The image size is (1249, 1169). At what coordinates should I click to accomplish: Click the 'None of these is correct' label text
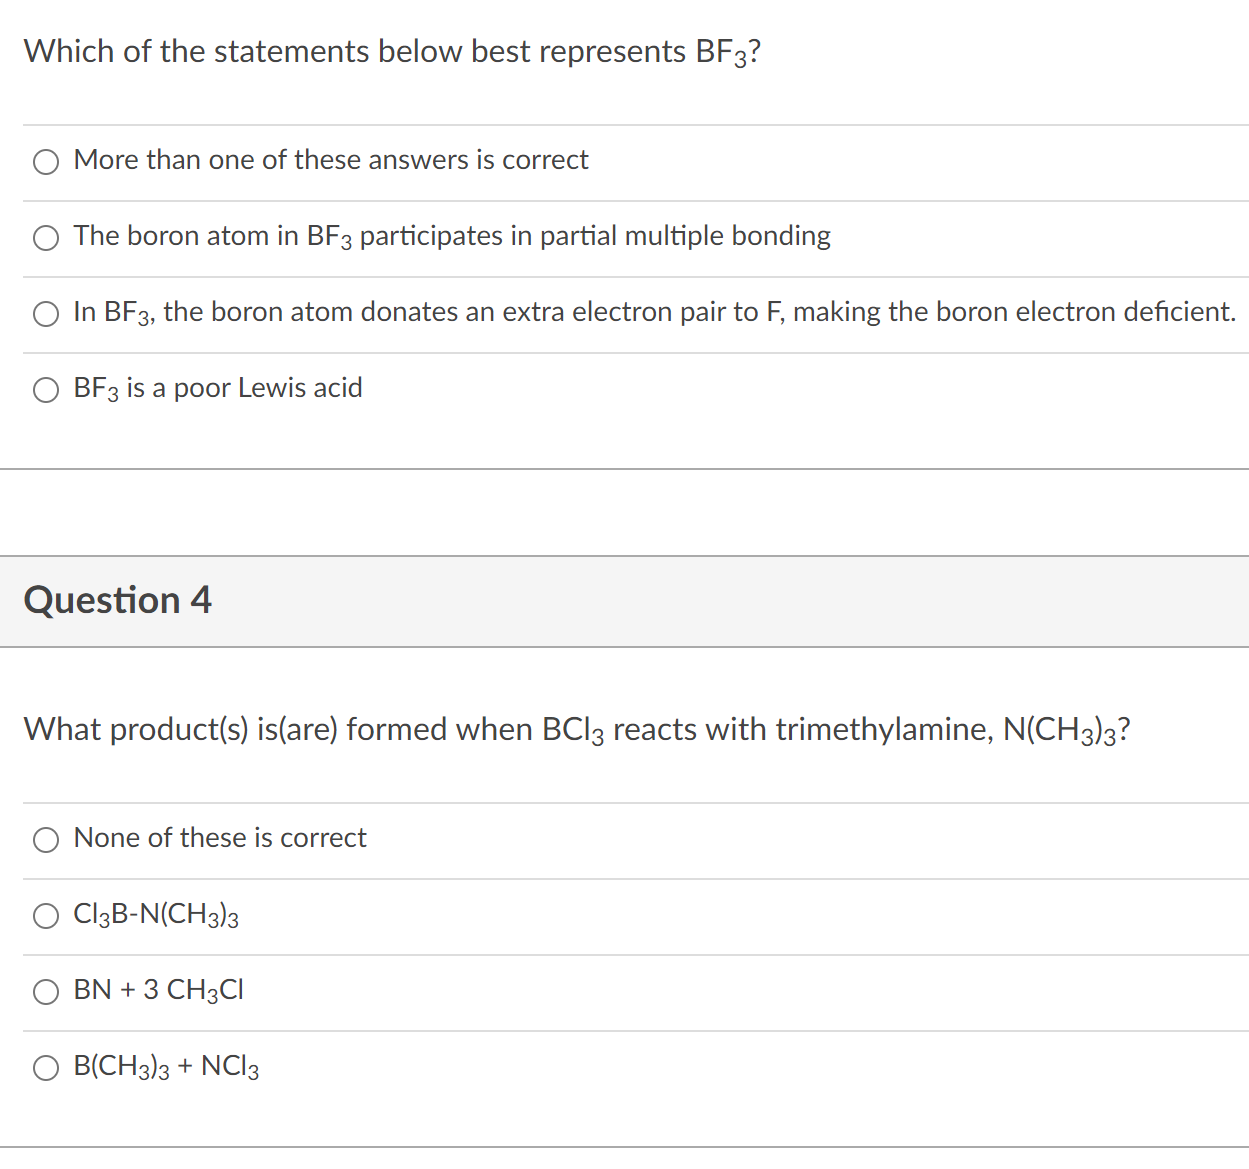coord(220,838)
